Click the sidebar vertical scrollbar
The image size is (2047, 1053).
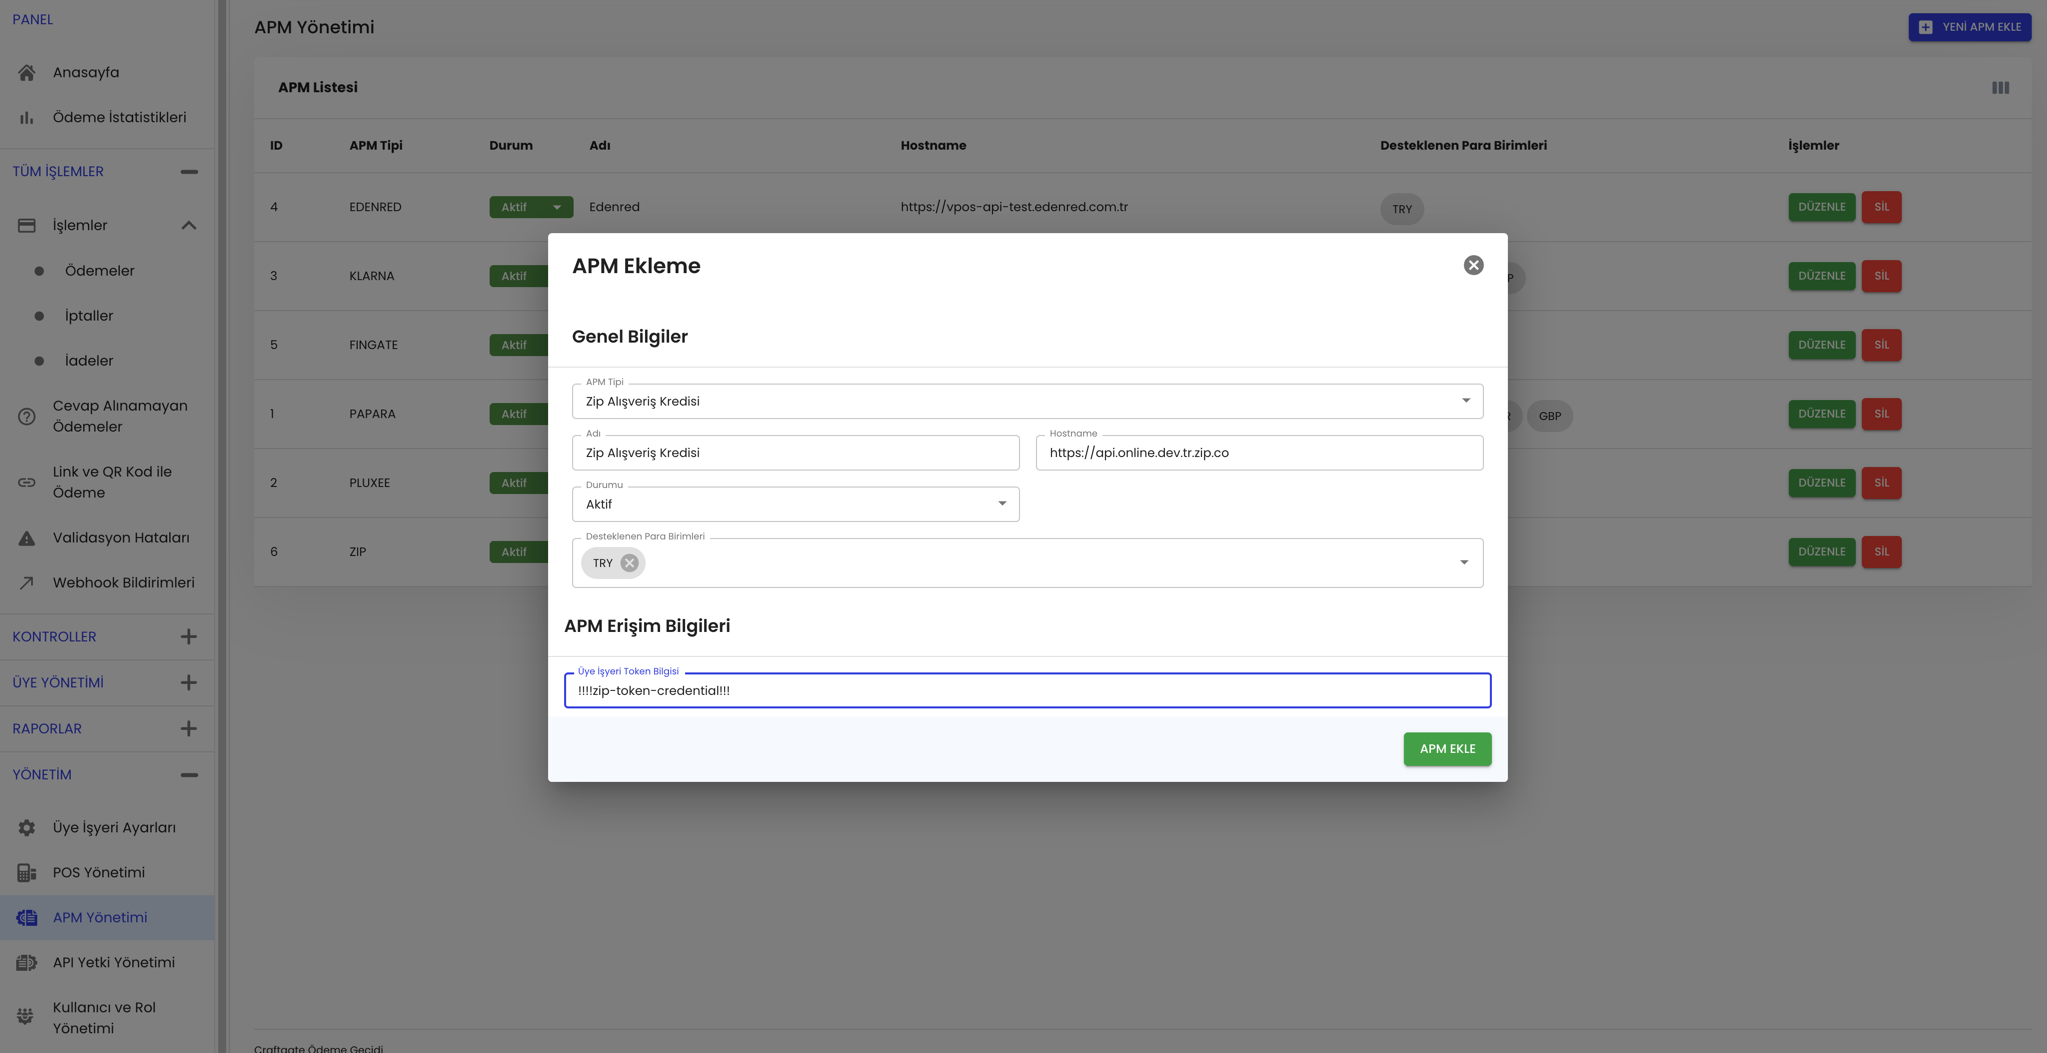pos(222,526)
